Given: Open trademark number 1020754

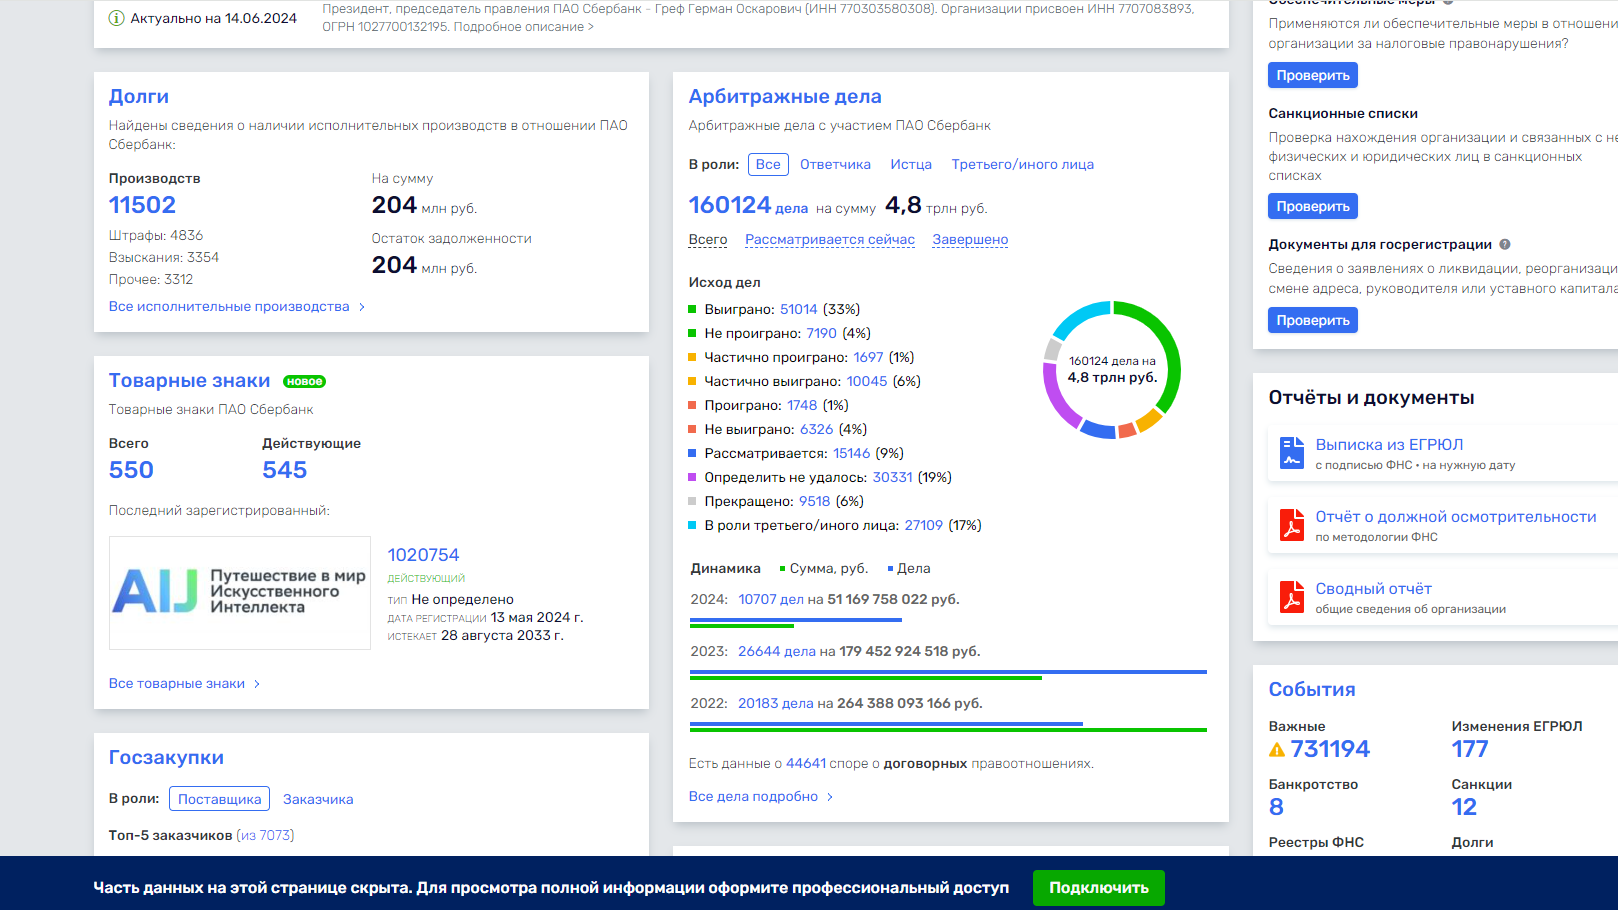Looking at the screenshot, I should (x=423, y=555).
